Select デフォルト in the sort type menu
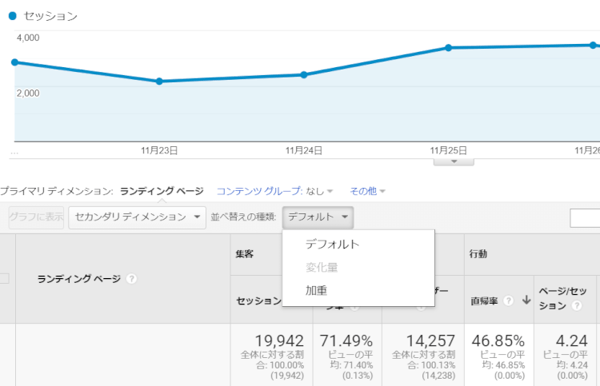Image resolution: width=600 pixels, height=386 pixels. click(332, 244)
